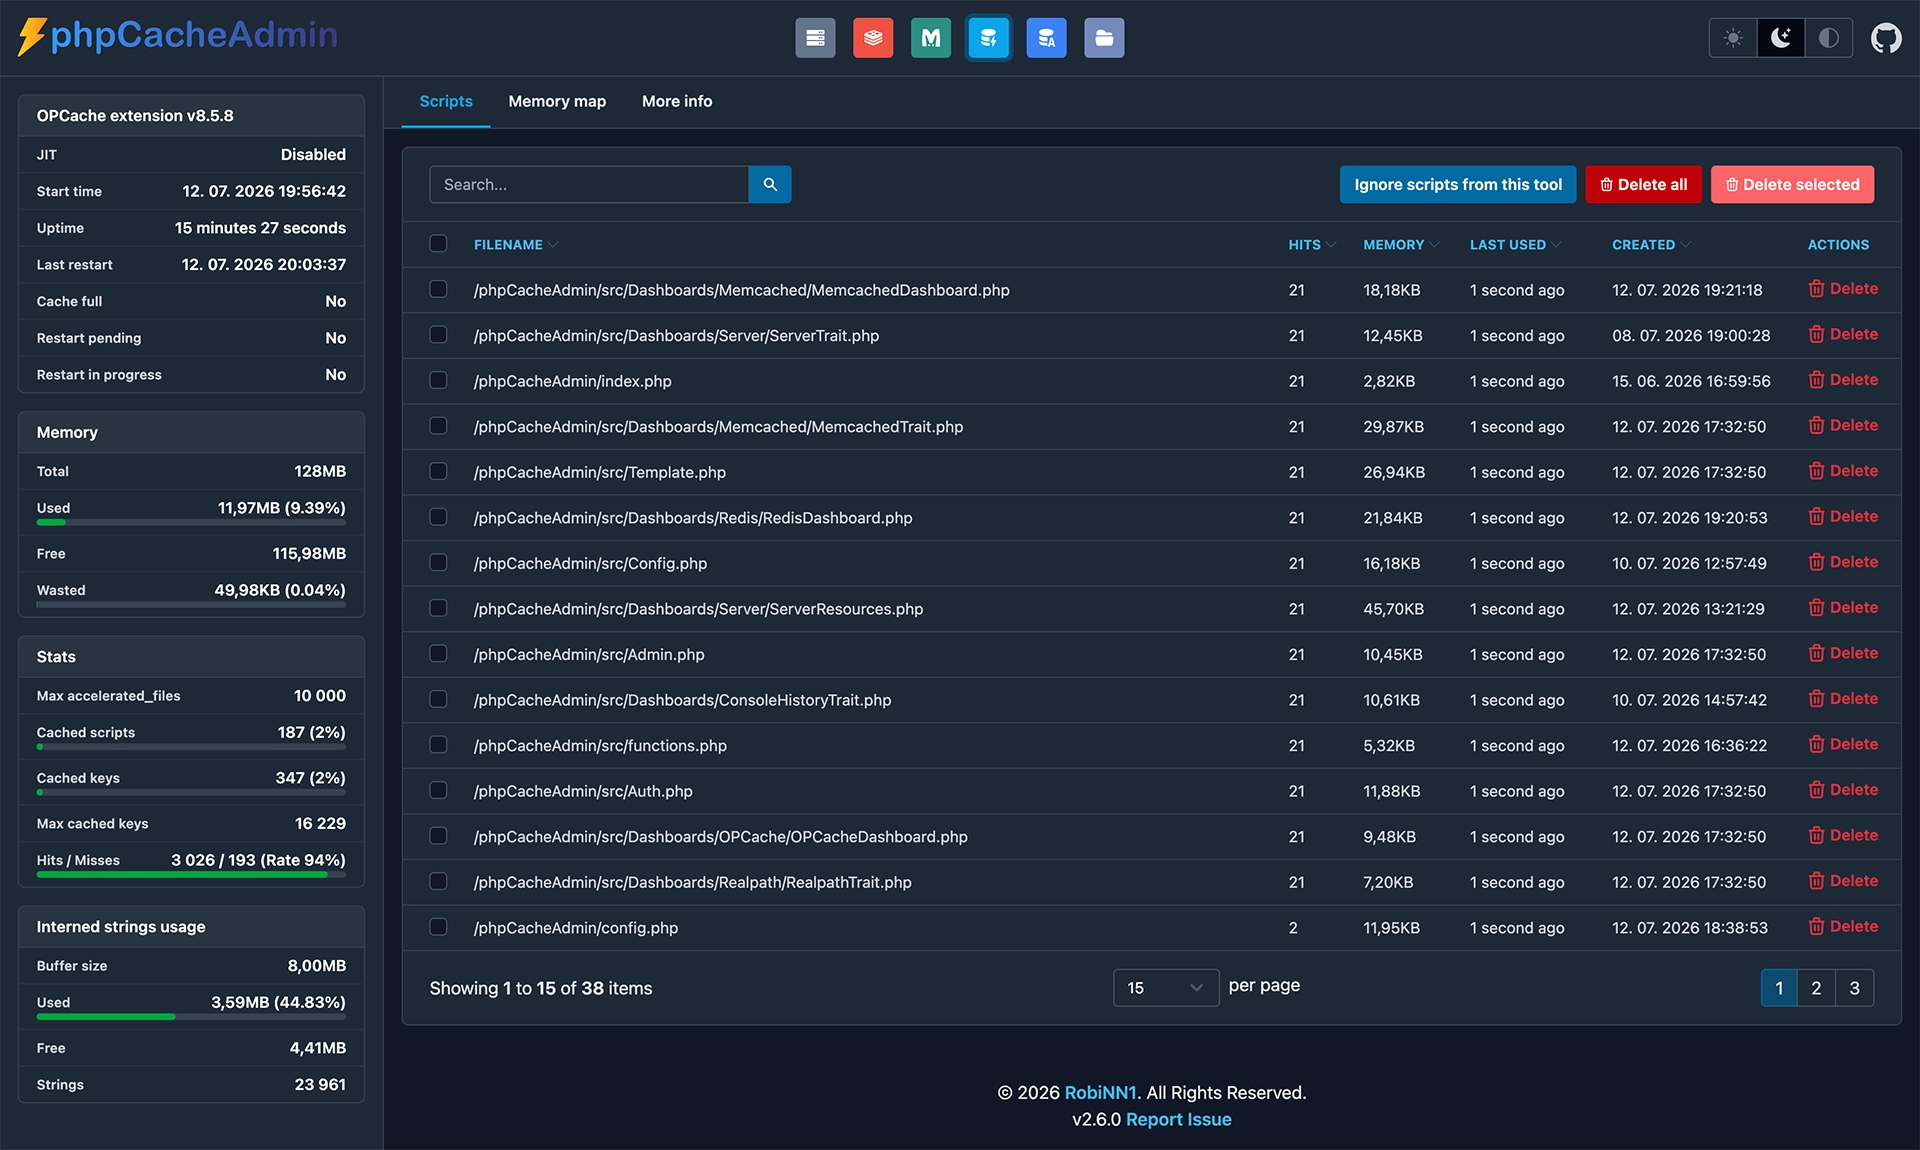This screenshot has height=1150, width=1920.
Task: Click Ignore scripts from this tool
Action: [x=1458, y=184]
